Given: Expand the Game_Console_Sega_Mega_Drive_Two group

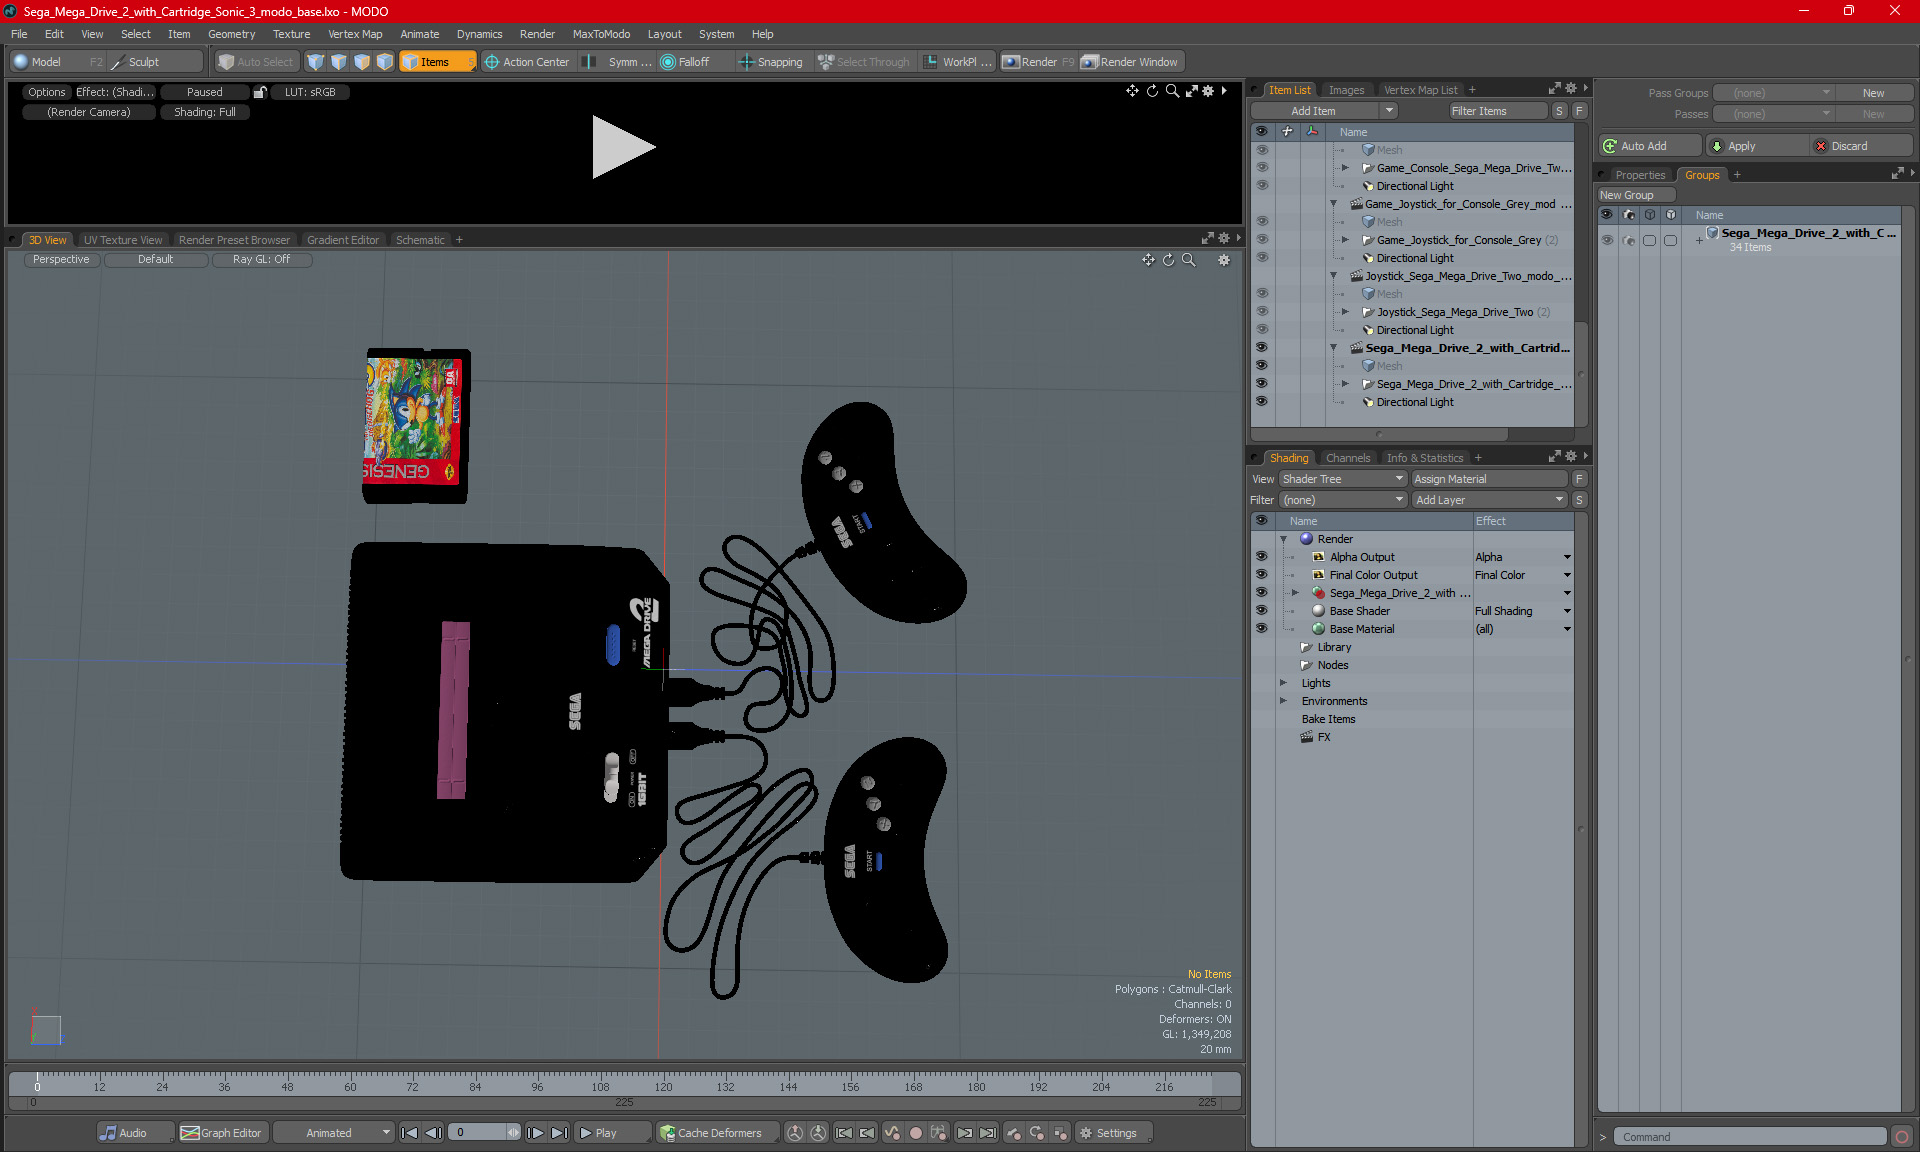Looking at the screenshot, I should (x=1345, y=168).
